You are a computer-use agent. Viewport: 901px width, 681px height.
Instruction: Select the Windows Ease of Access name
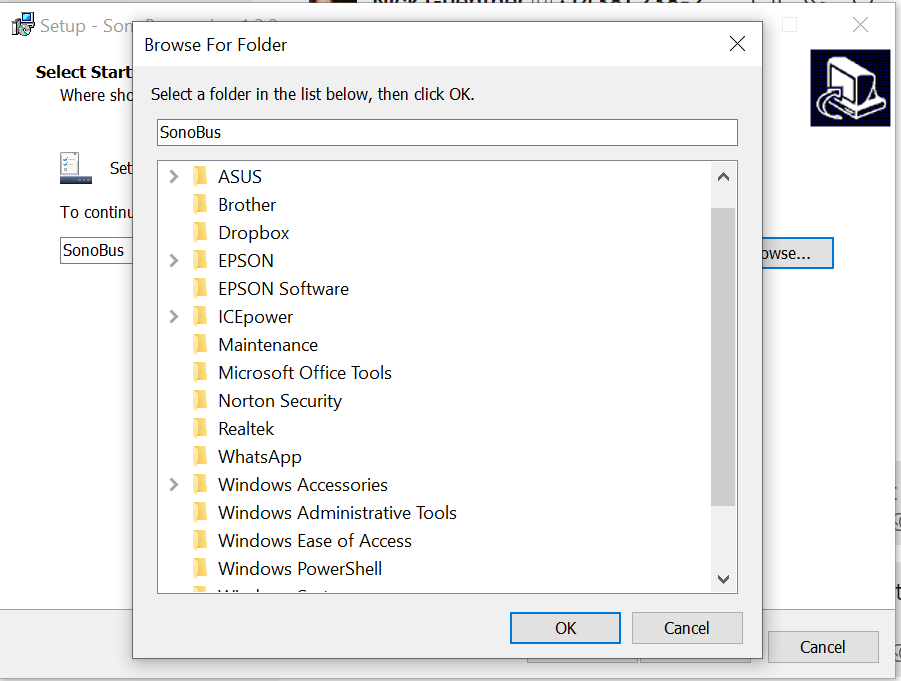[315, 541]
